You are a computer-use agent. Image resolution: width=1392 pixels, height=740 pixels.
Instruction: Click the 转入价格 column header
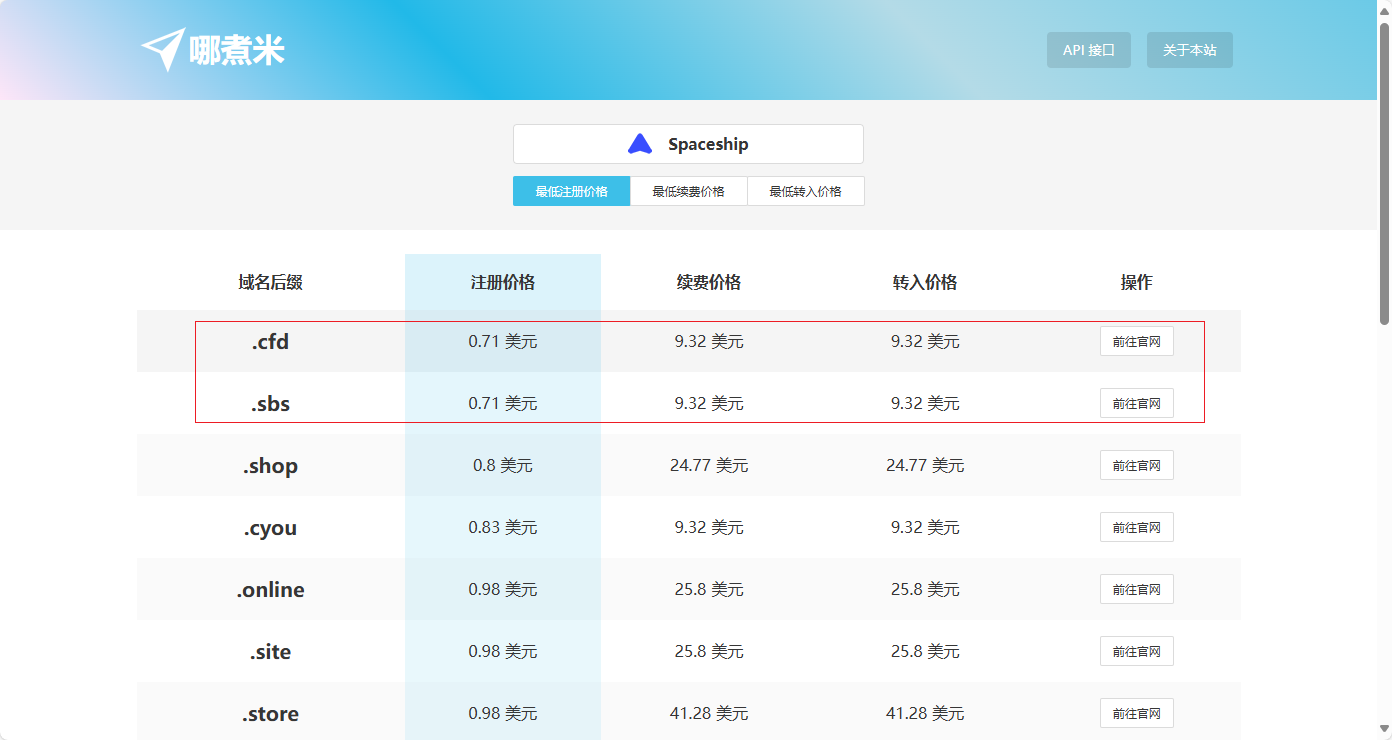coord(925,282)
